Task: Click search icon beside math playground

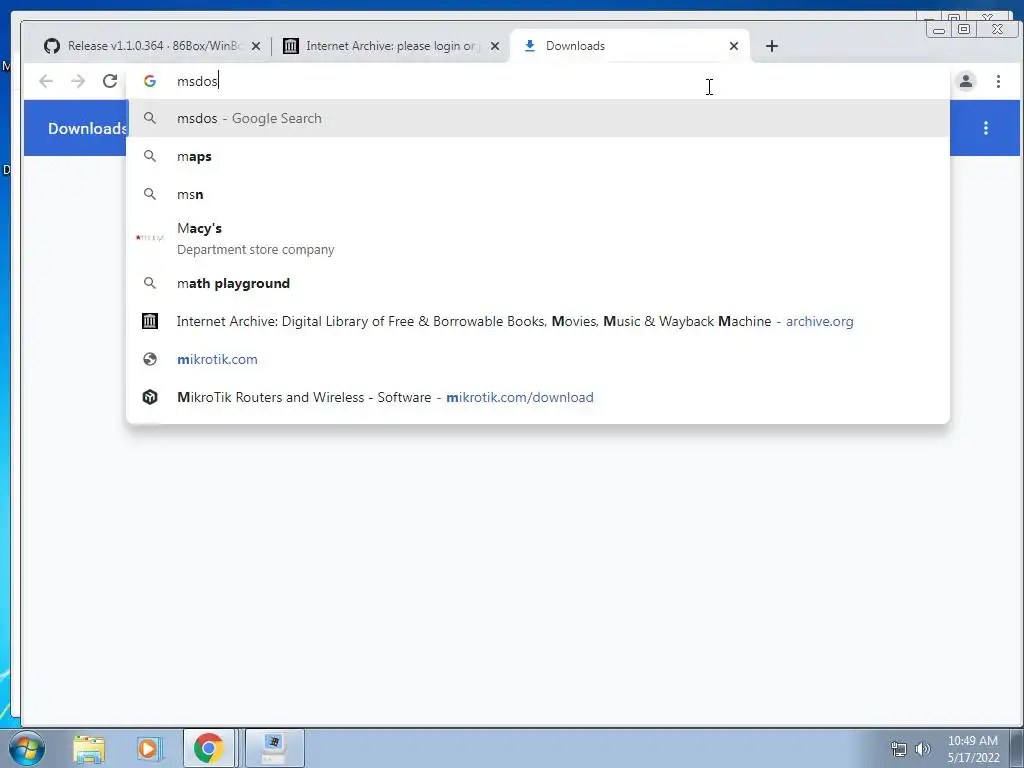Action: (x=150, y=283)
